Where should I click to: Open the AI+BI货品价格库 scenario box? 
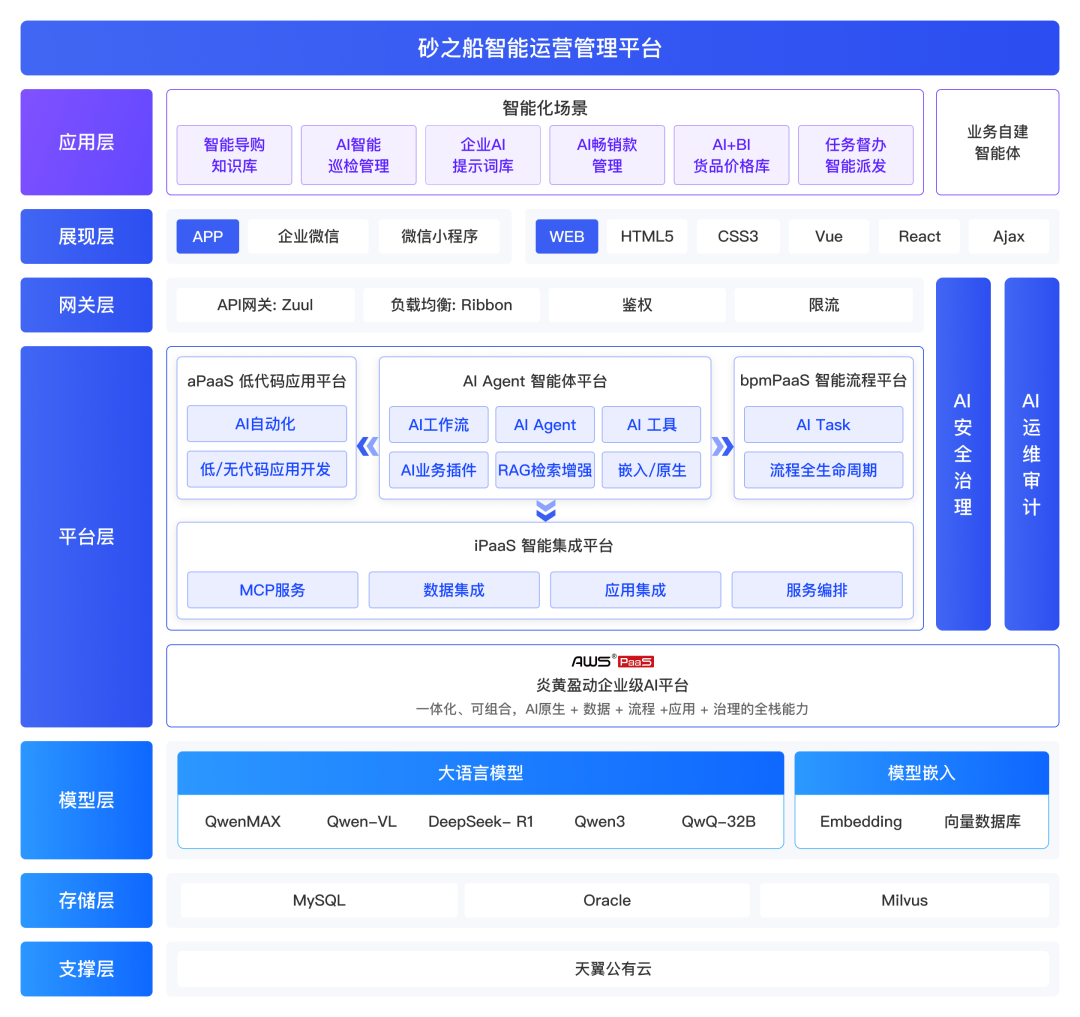click(731, 155)
